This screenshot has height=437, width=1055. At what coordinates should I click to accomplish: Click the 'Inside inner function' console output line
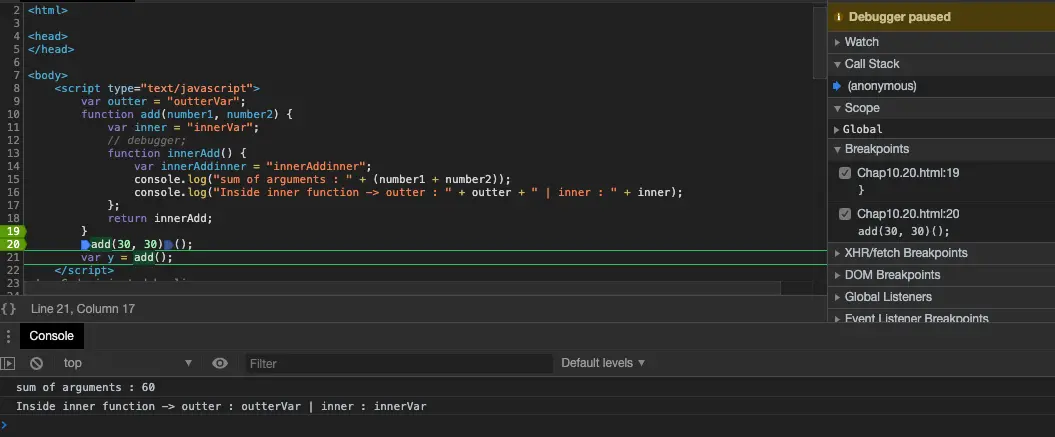point(221,406)
